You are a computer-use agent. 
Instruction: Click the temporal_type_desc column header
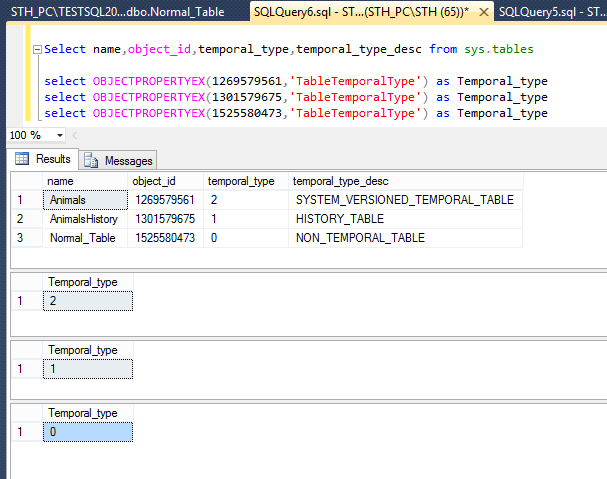coord(406,181)
